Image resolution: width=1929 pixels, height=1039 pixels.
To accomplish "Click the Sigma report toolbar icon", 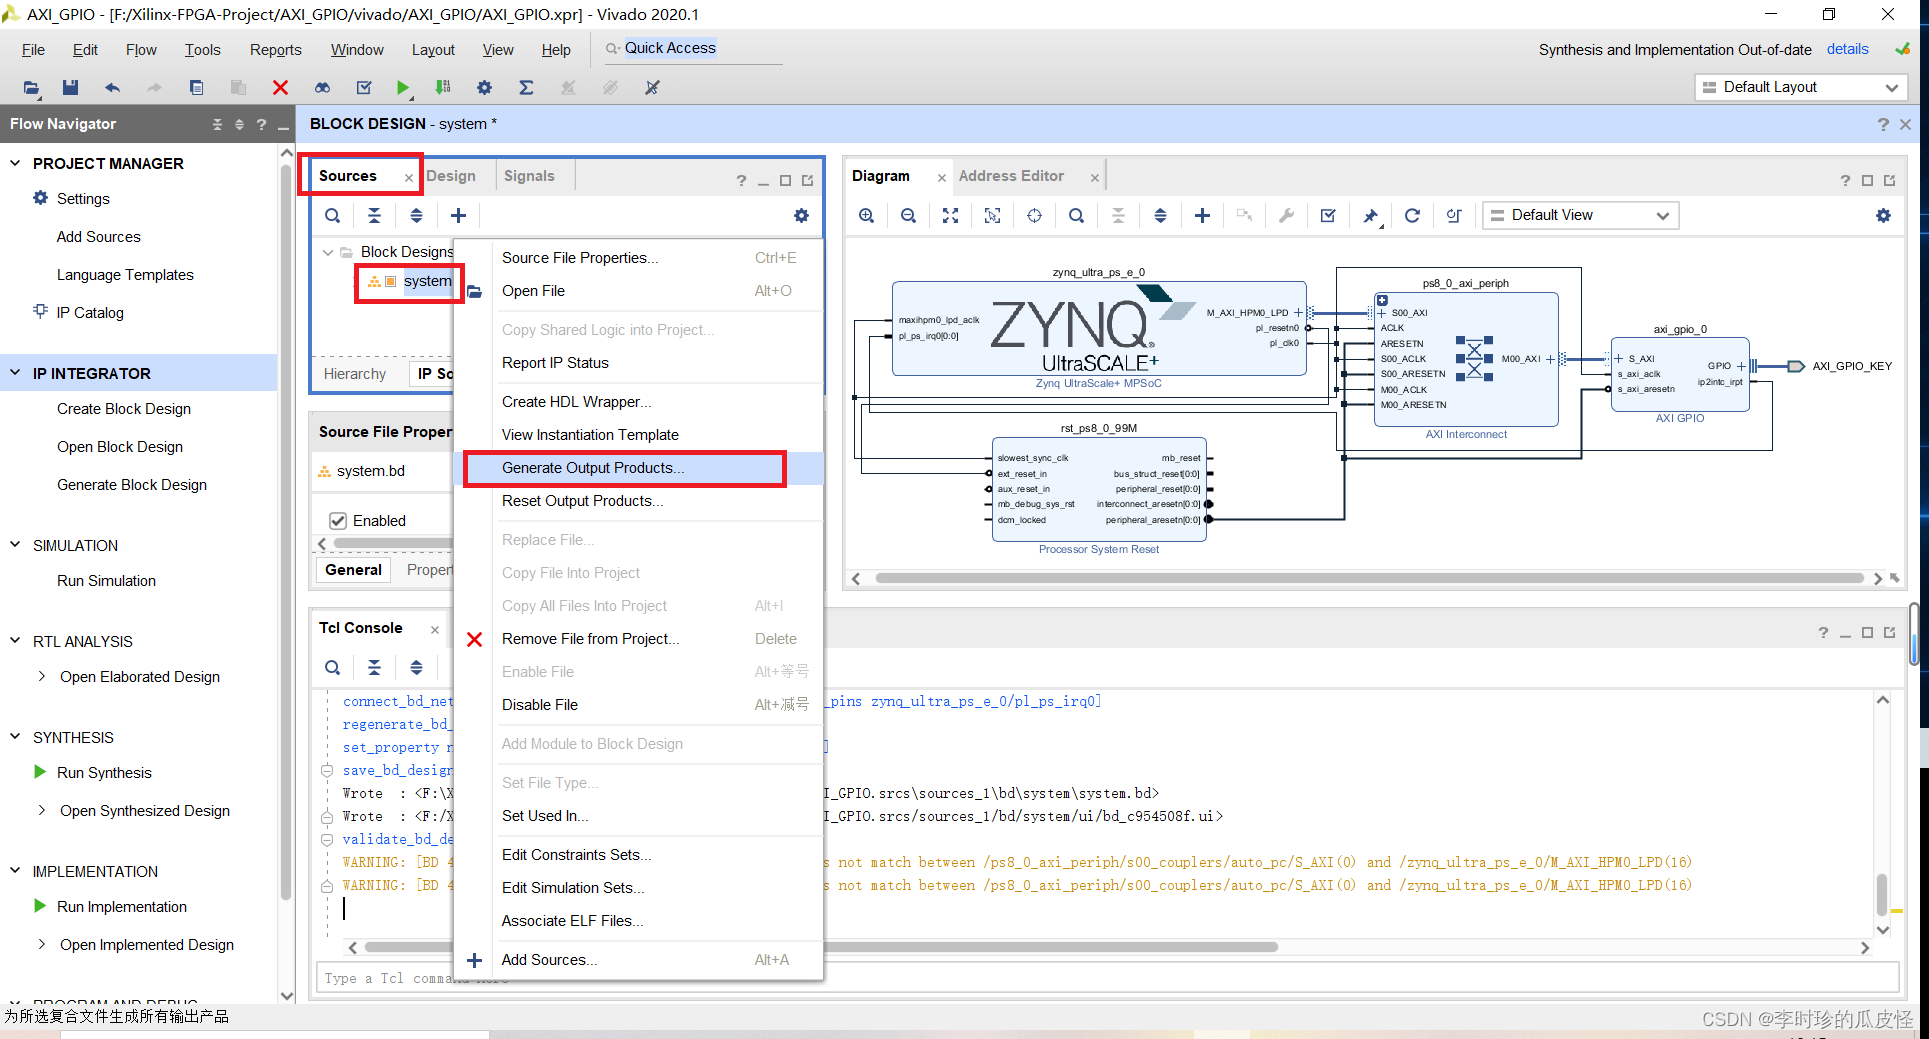I will click(x=526, y=88).
